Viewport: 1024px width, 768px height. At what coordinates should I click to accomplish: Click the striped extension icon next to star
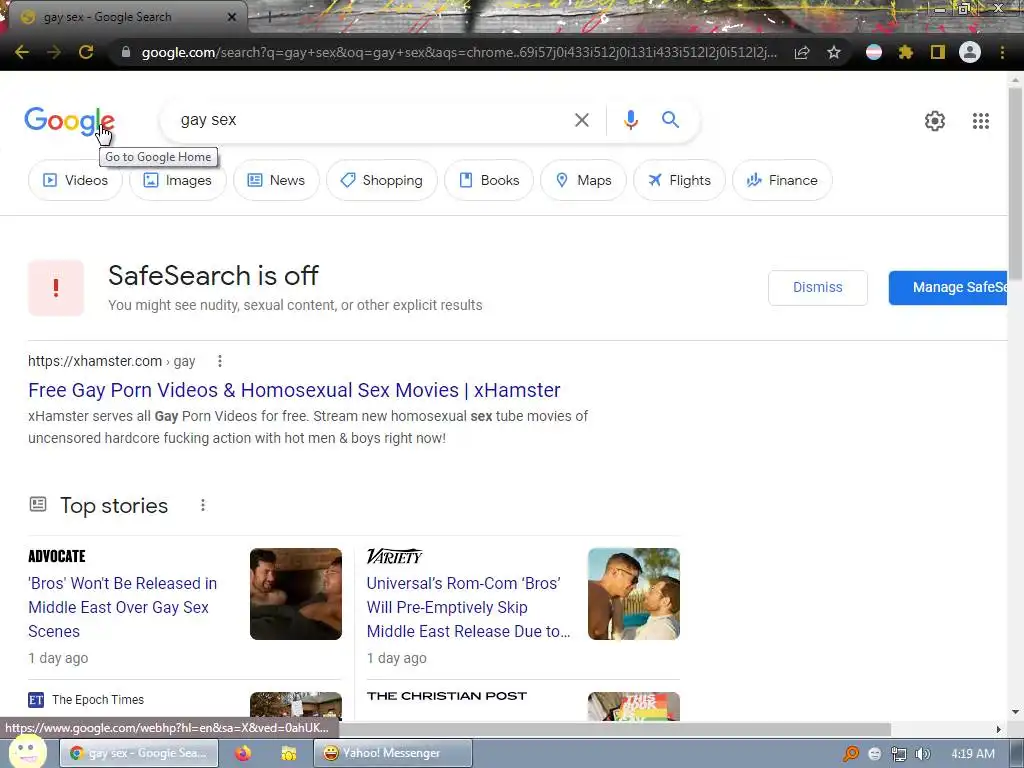(874, 52)
